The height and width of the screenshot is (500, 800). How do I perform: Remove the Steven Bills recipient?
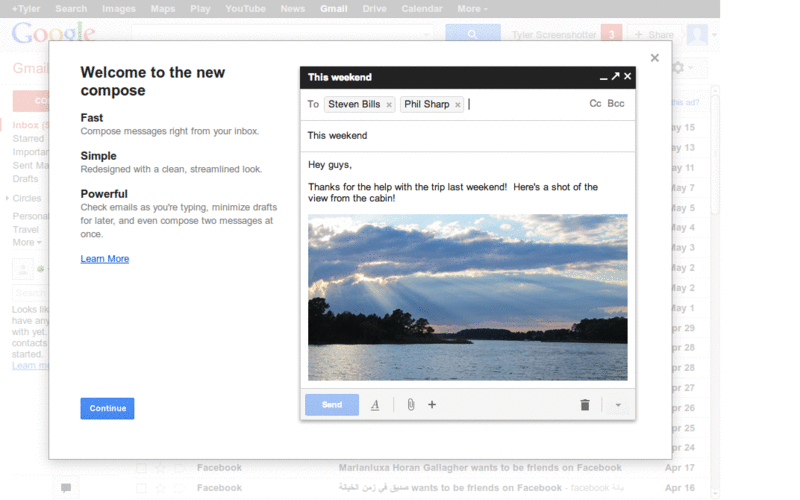tap(389, 105)
